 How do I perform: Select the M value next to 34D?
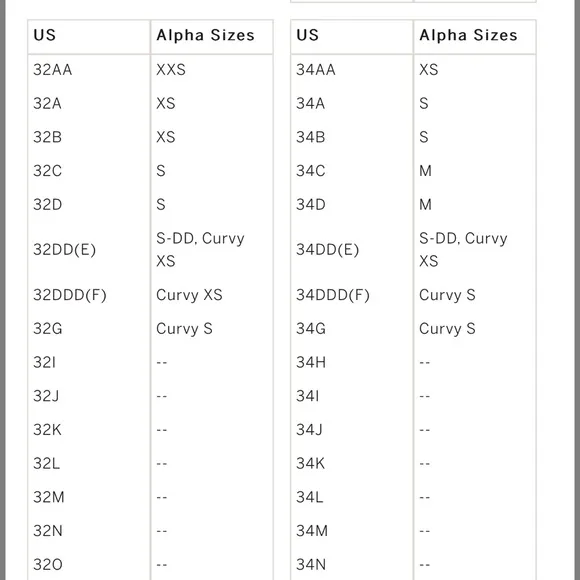(425, 205)
